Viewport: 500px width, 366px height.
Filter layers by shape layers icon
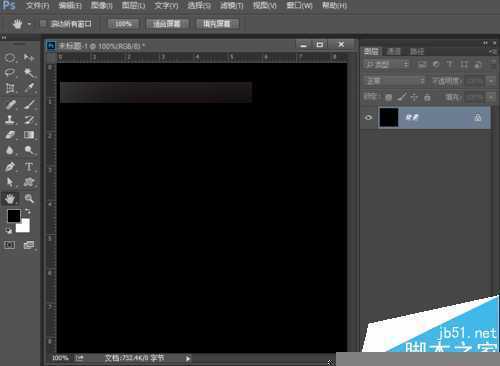(464, 65)
